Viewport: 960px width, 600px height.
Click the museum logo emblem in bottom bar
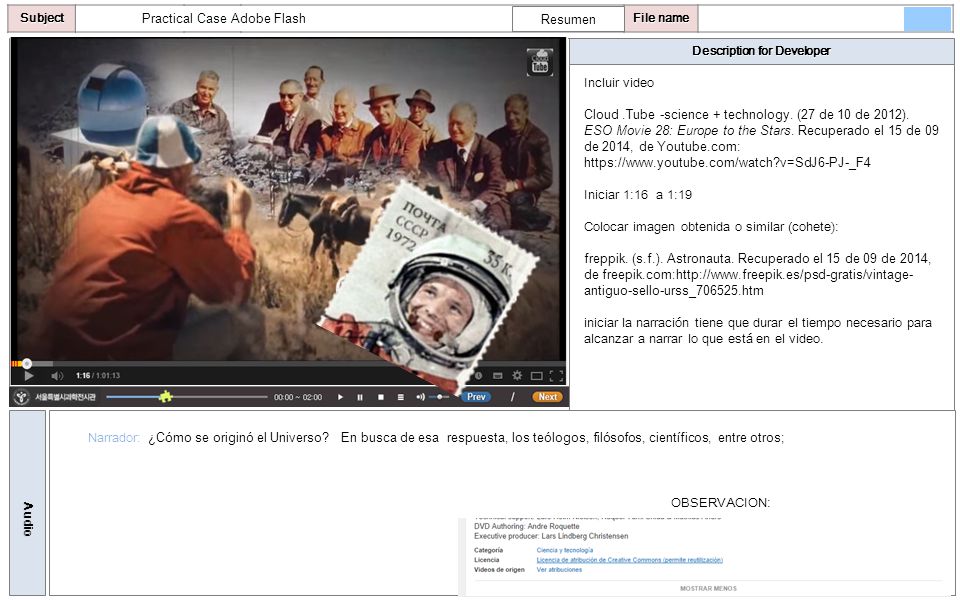[21, 397]
